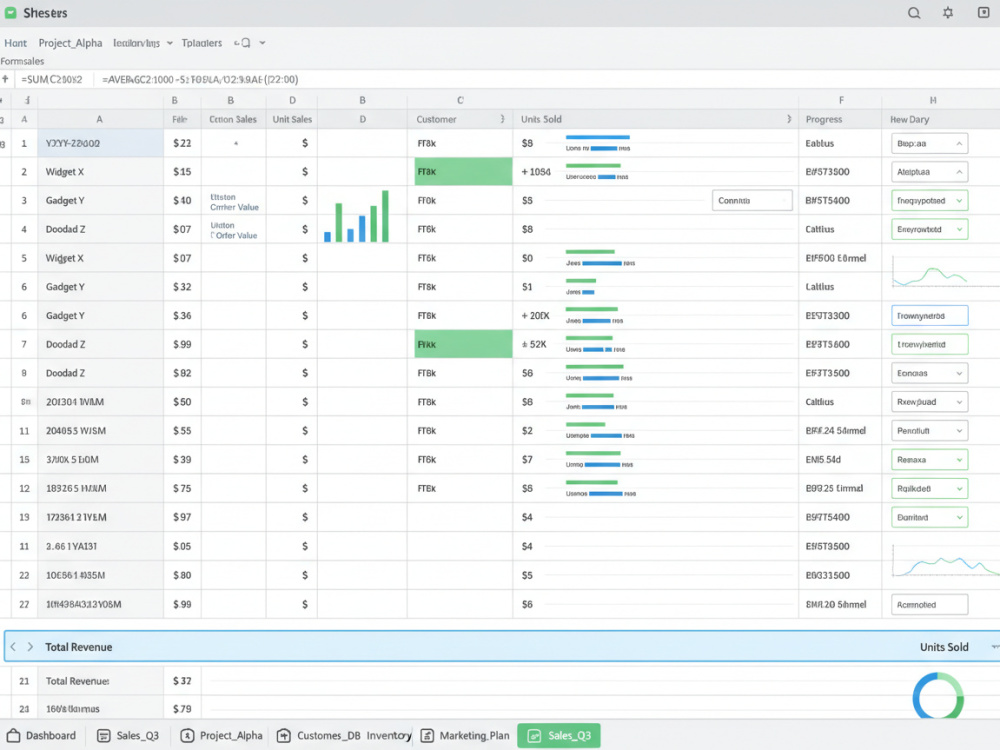
Task: Click the Unit Sales column header
Action: point(292,119)
